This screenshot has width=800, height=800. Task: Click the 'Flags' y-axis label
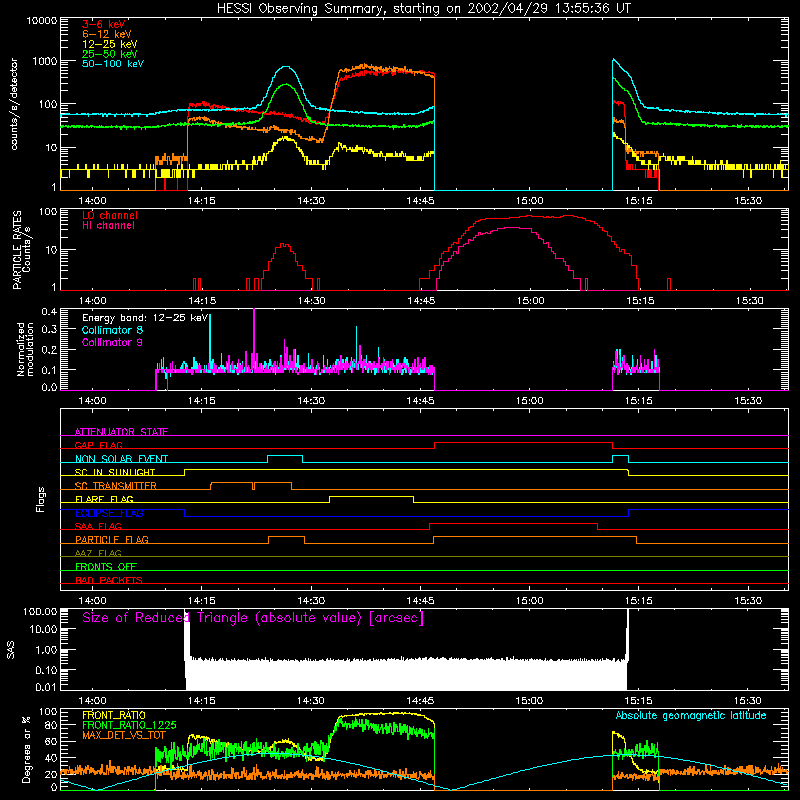40,499
